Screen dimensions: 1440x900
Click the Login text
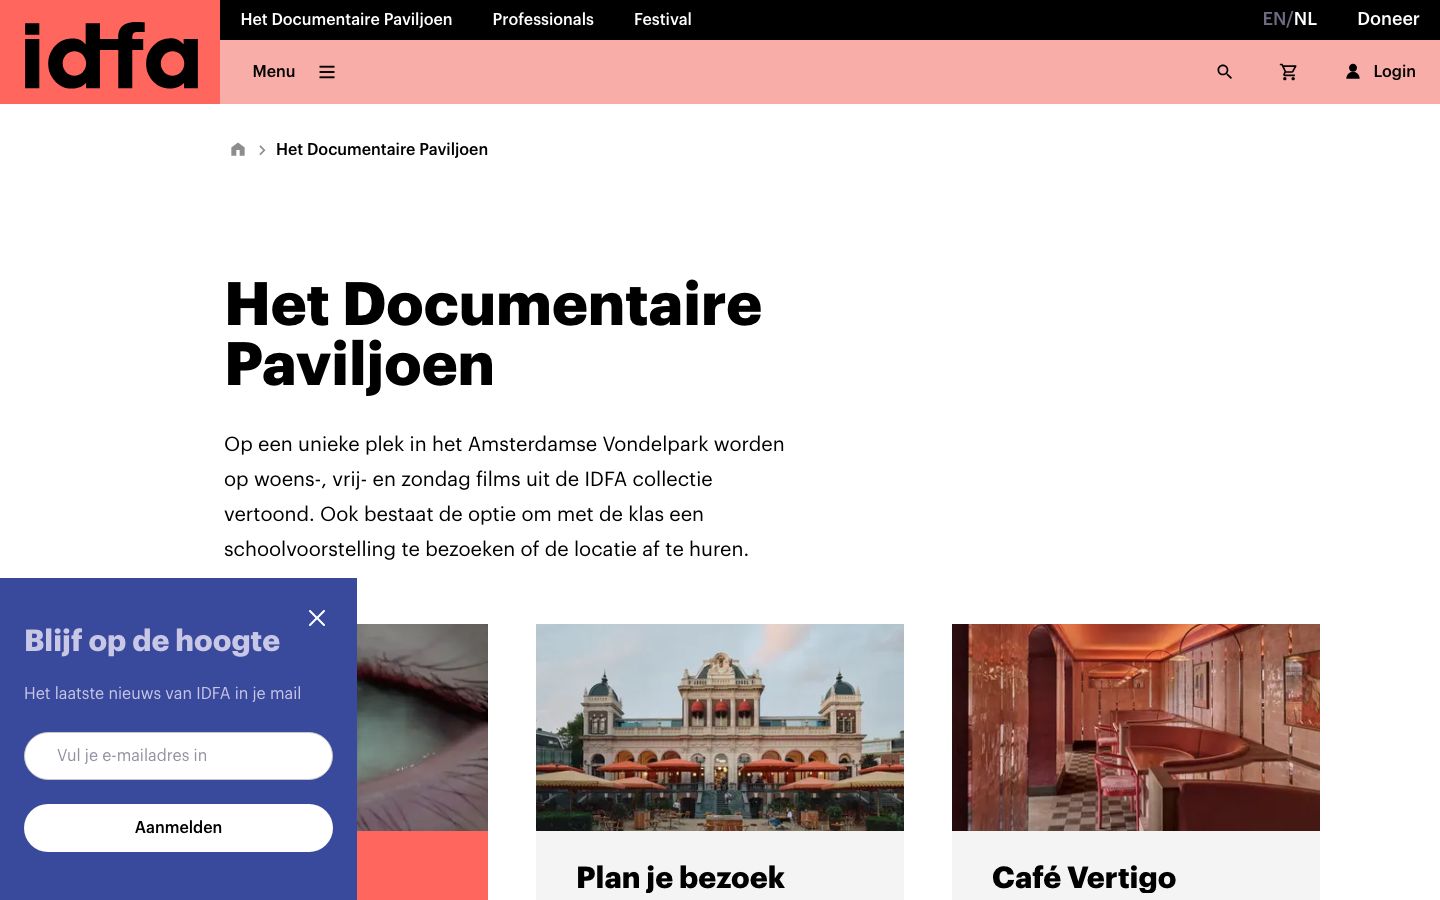pos(1394,72)
